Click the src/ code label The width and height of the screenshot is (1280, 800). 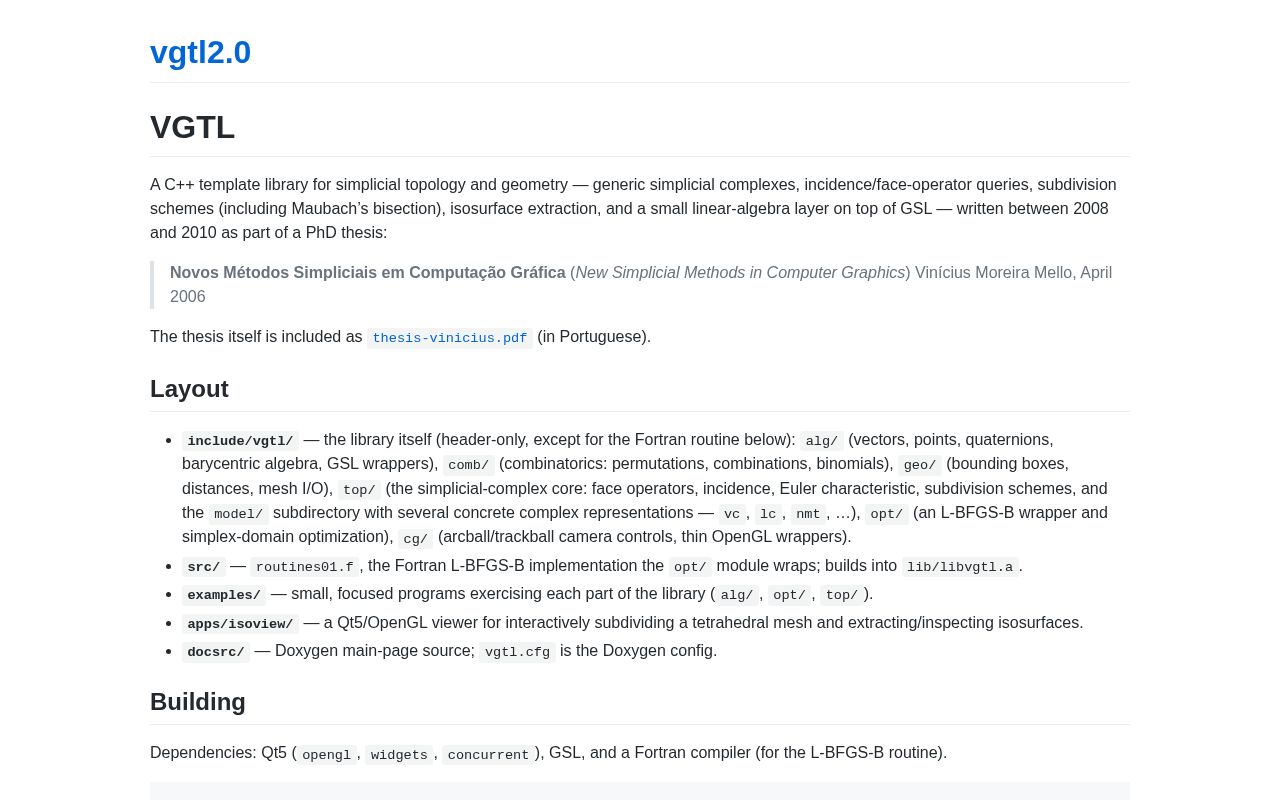click(203, 567)
